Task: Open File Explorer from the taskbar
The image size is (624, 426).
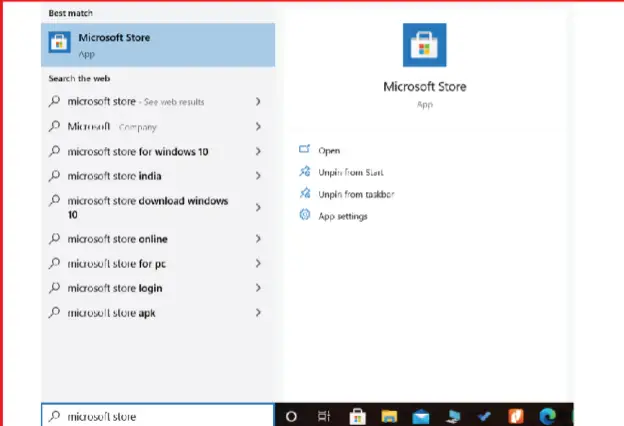Action: point(389,416)
